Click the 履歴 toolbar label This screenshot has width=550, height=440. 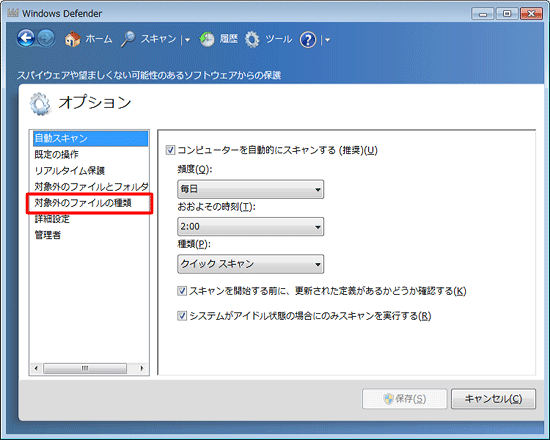(x=229, y=39)
